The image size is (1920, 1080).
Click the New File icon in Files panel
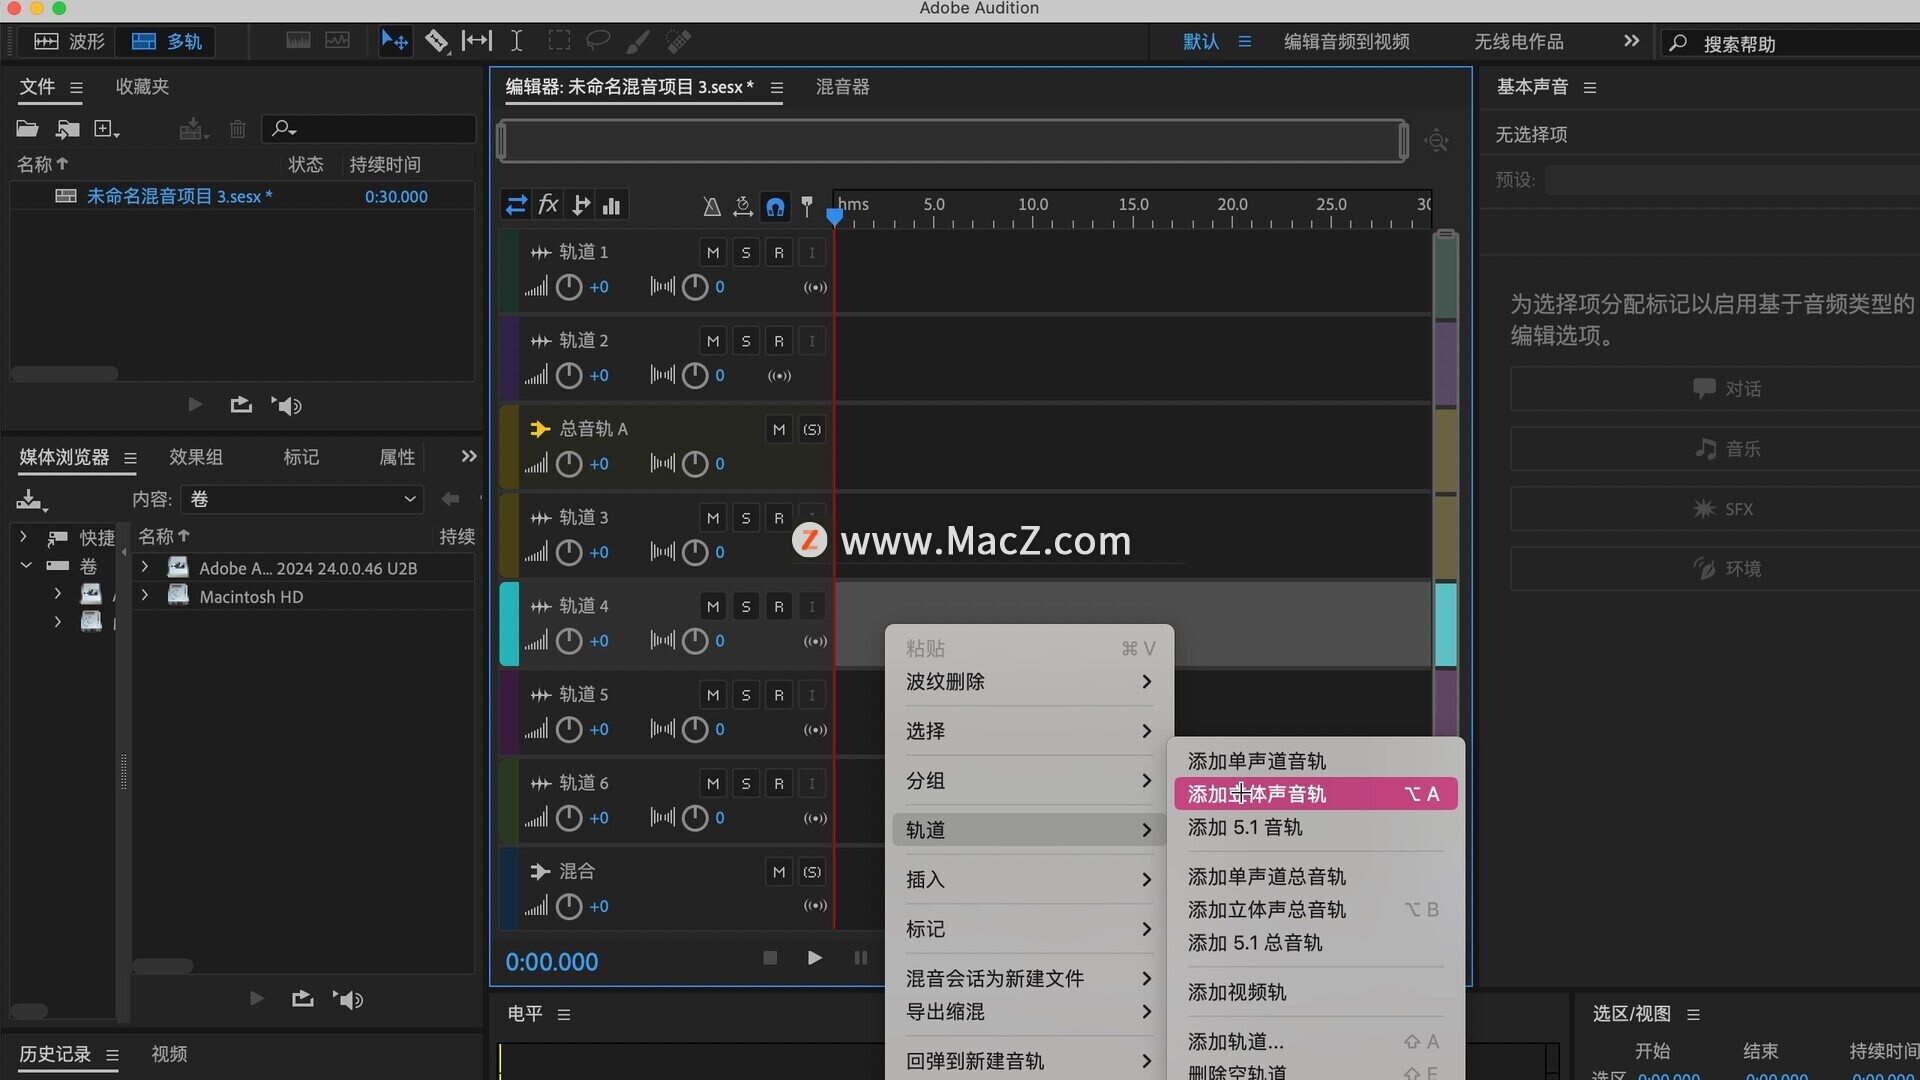click(x=106, y=128)
